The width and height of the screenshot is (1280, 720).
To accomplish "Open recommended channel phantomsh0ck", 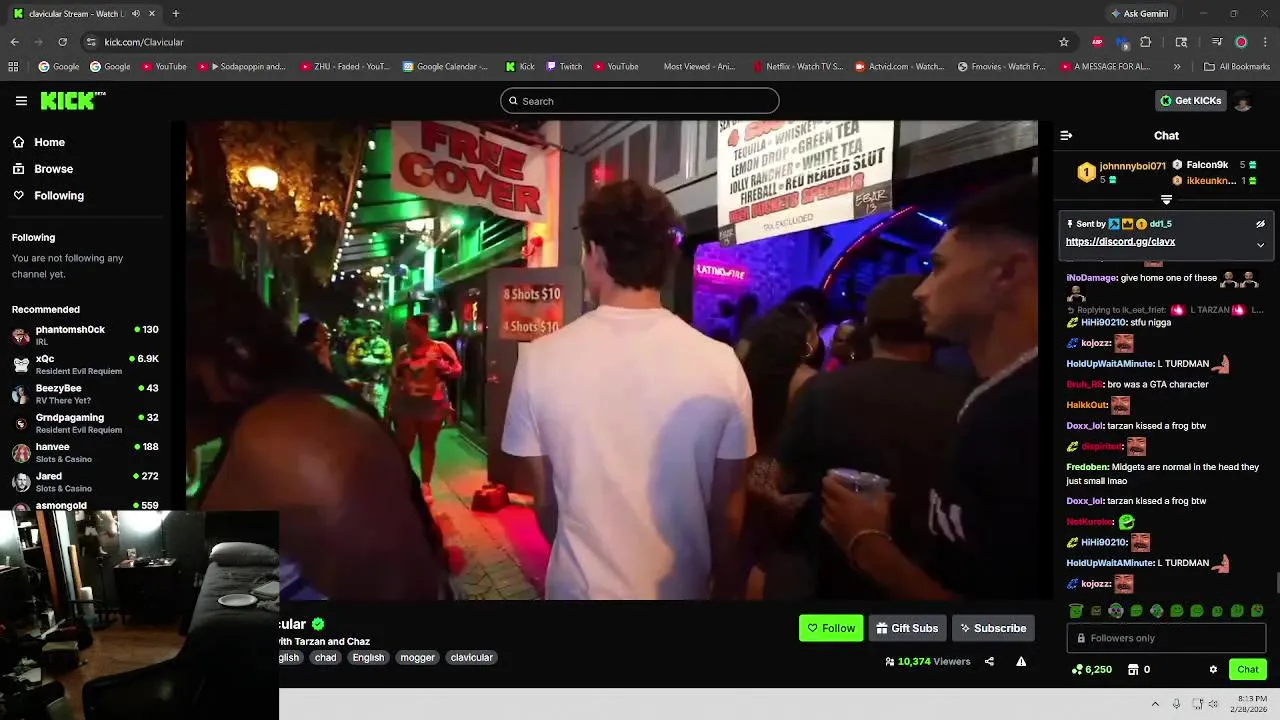I will (85, 335).
